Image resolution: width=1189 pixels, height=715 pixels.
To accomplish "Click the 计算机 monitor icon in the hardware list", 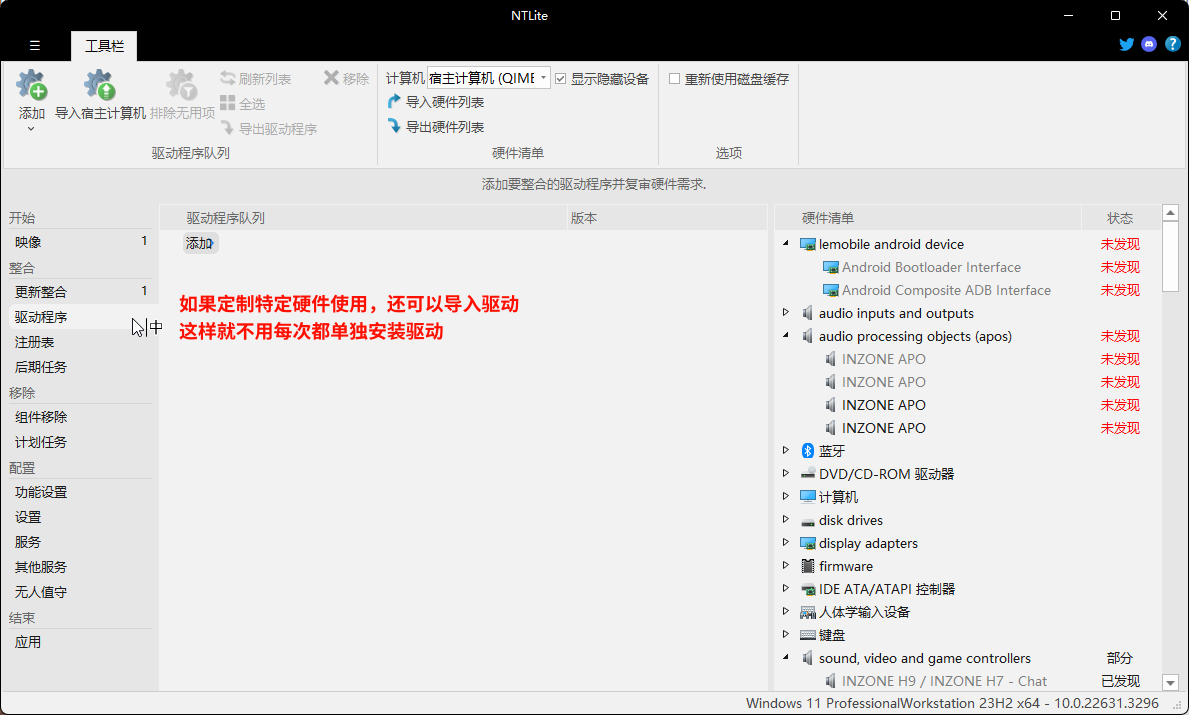I will (808, 497).
